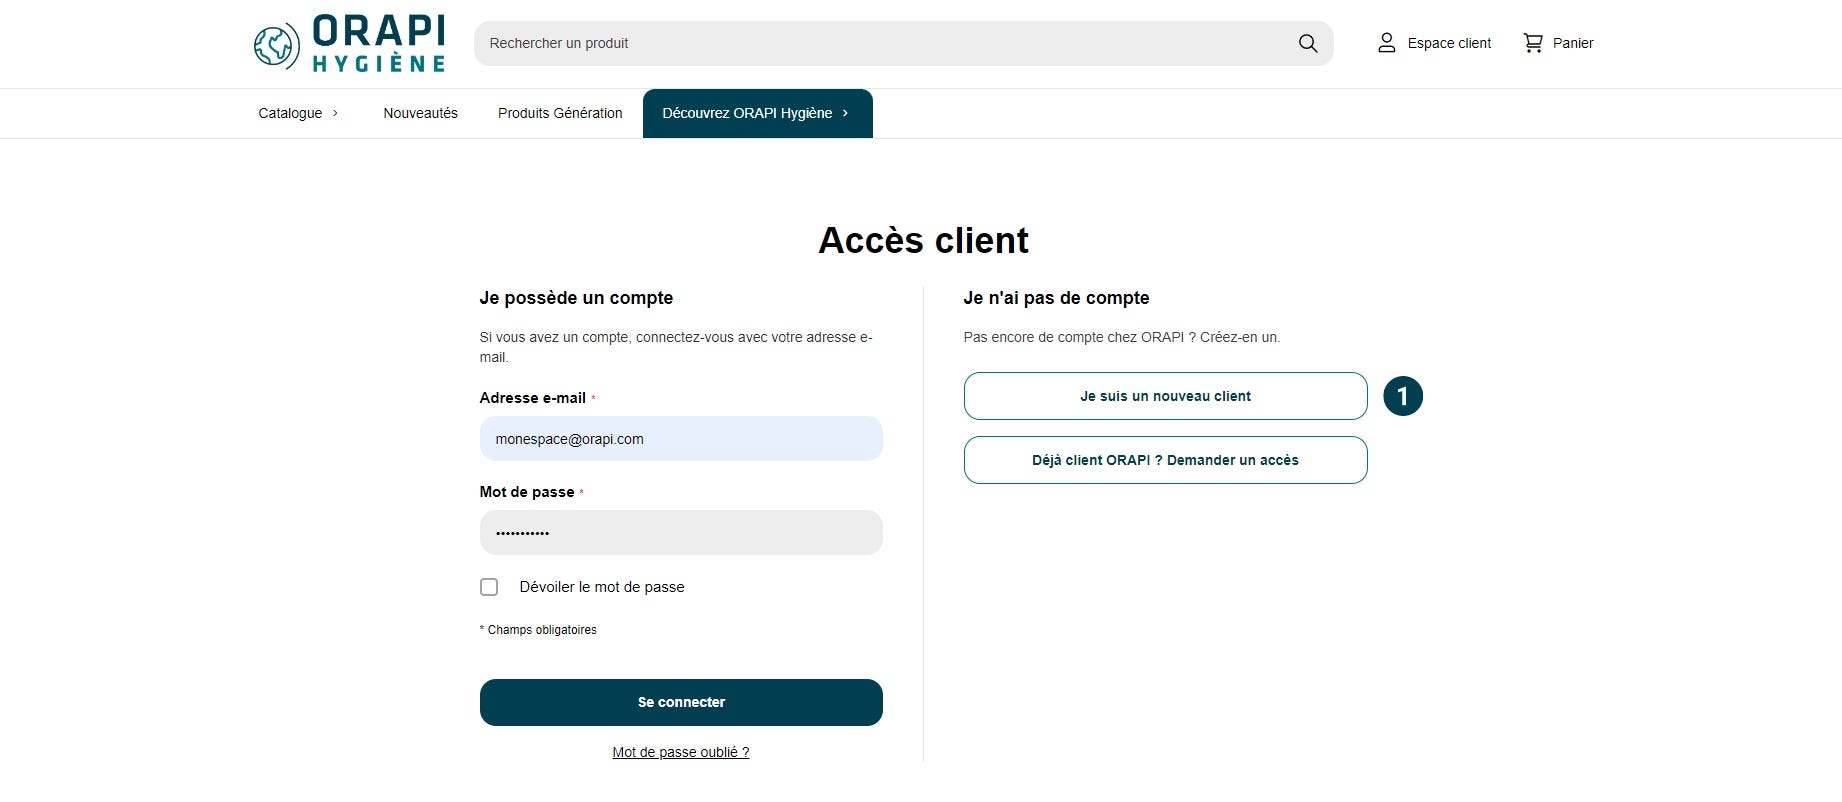Expand the Catalogue menu chevron

(x=335, y=113)
